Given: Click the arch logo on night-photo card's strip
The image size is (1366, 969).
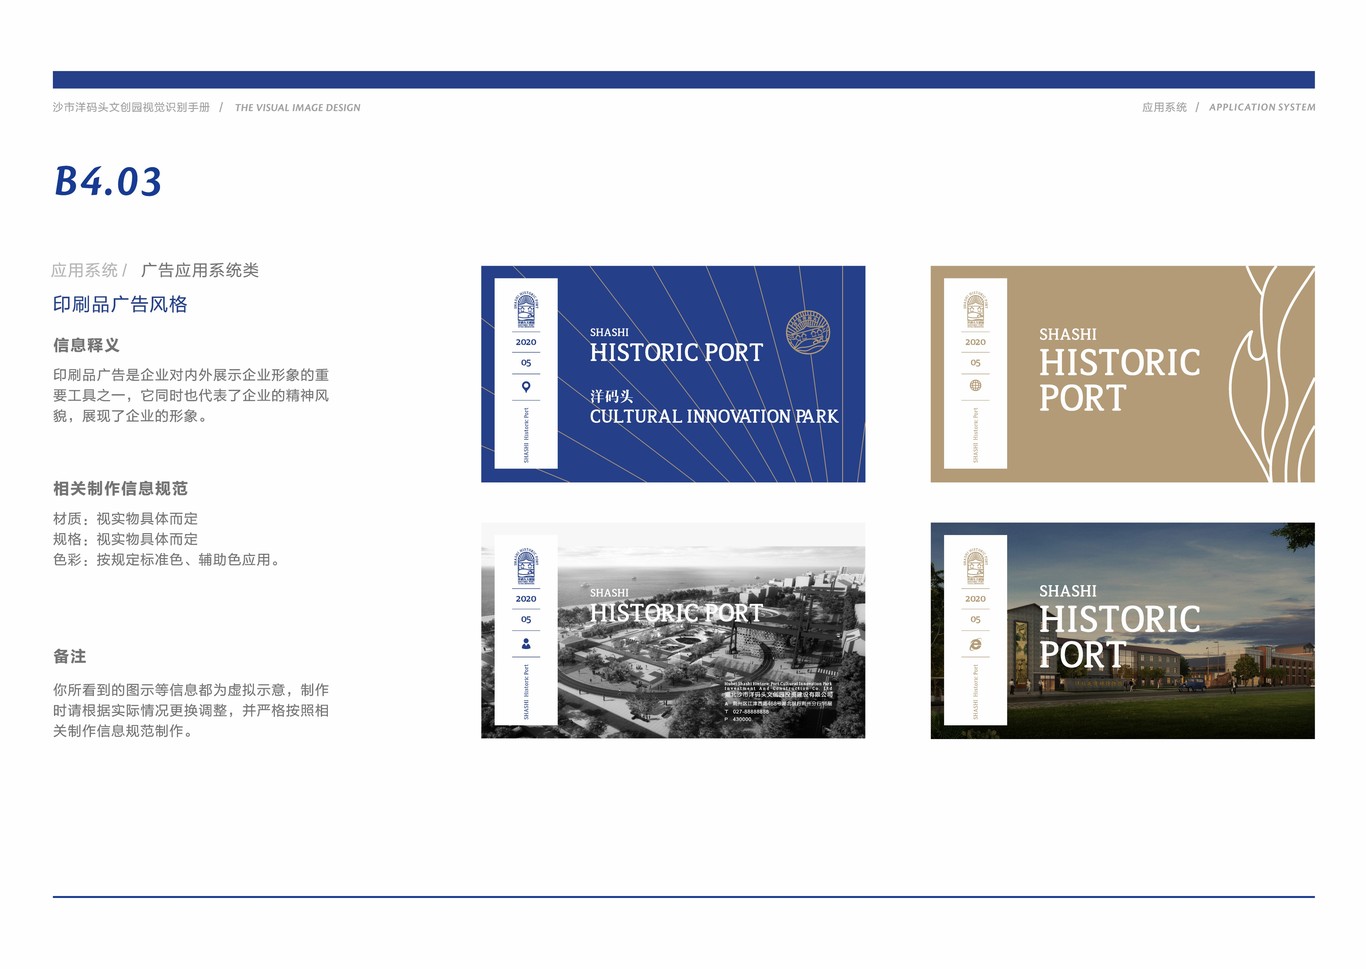Looking at the screenshot, I should pyautogui.click(x=975, y=567).
